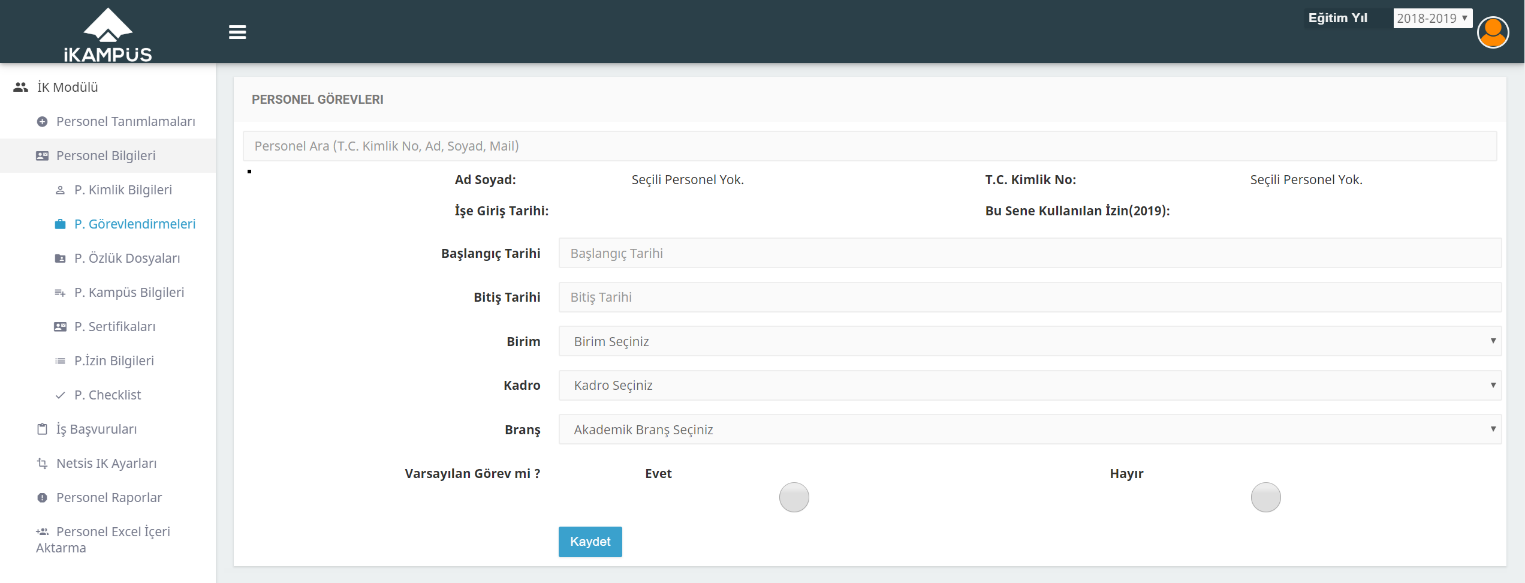Open the Eğitim Yıl 2018-2019 dropdown
This screenshot has width=1525, height=583.
point(1433,18)
